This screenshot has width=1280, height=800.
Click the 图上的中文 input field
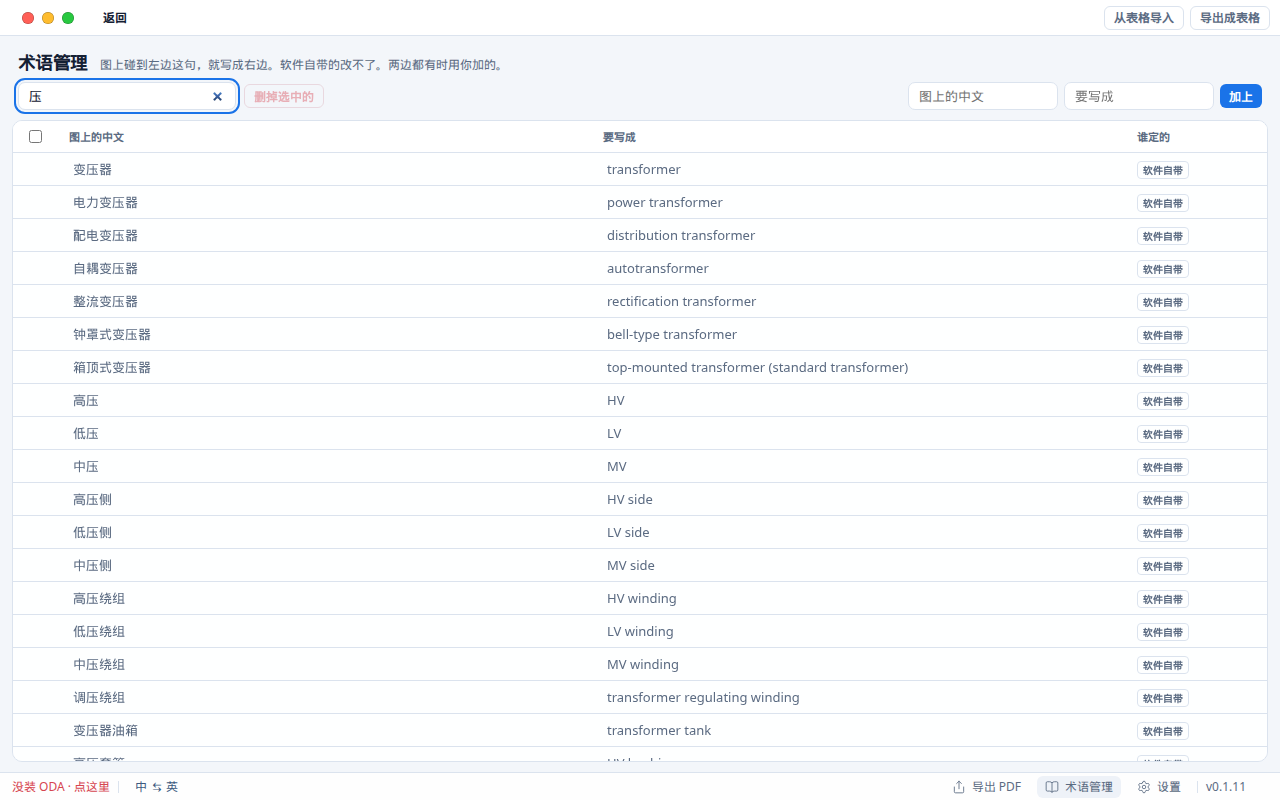983,96
